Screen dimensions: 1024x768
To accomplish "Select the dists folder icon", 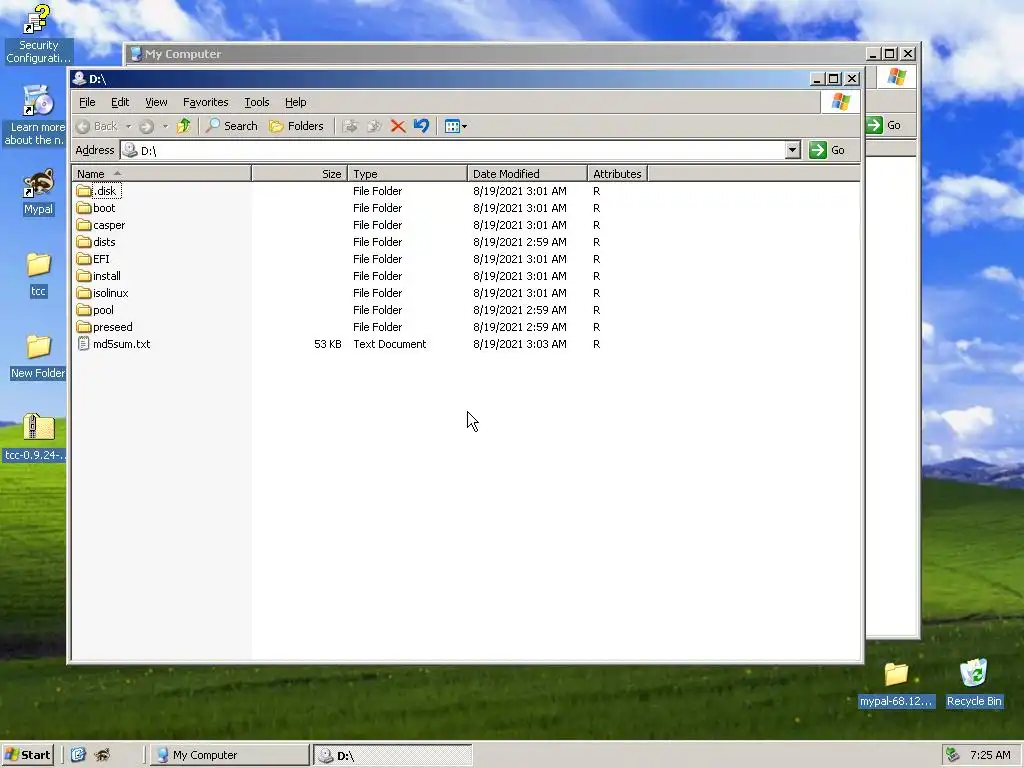I will pos(84,242).
